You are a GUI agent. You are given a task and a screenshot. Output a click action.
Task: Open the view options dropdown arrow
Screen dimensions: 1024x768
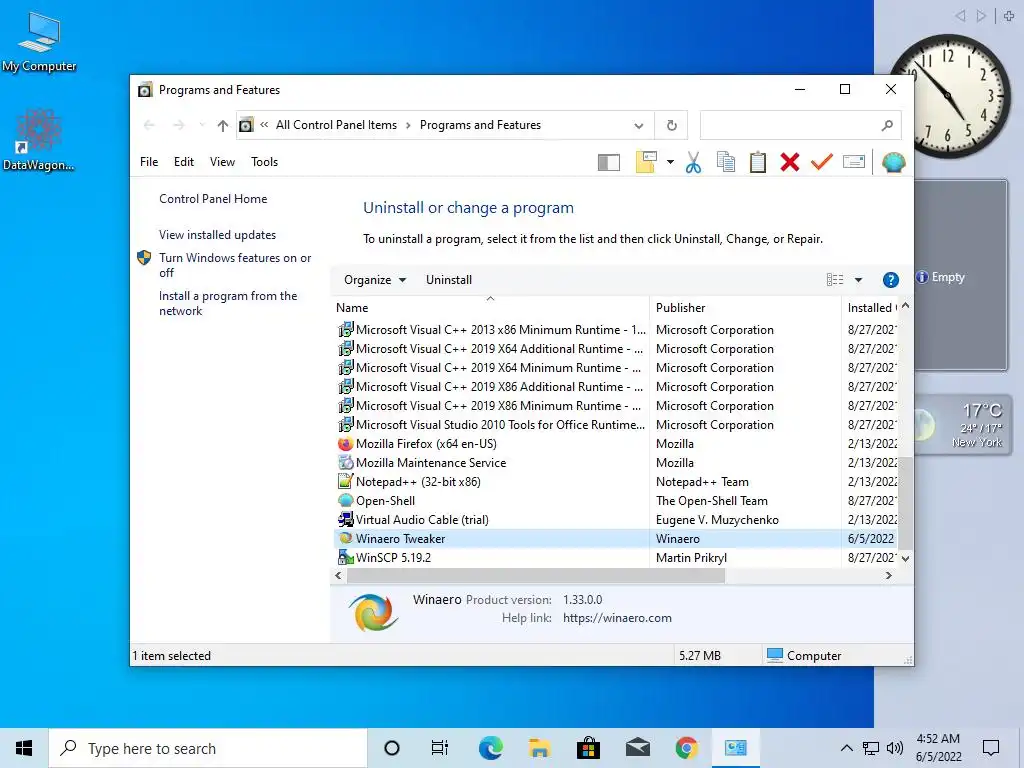click(858, 280)
